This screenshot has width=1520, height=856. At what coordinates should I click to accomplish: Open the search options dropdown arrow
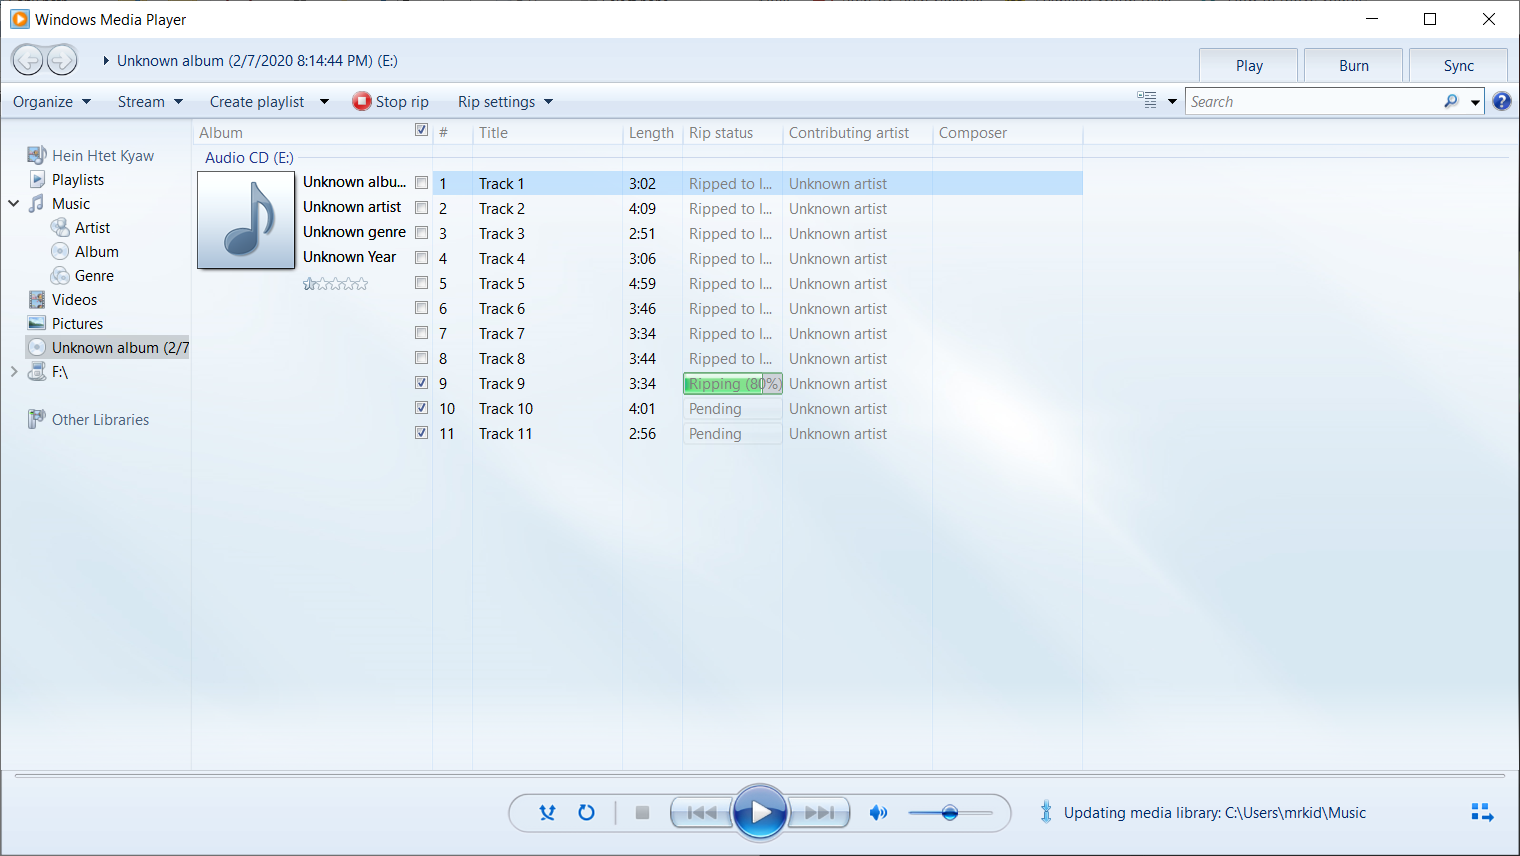(x=1475, y=102)
